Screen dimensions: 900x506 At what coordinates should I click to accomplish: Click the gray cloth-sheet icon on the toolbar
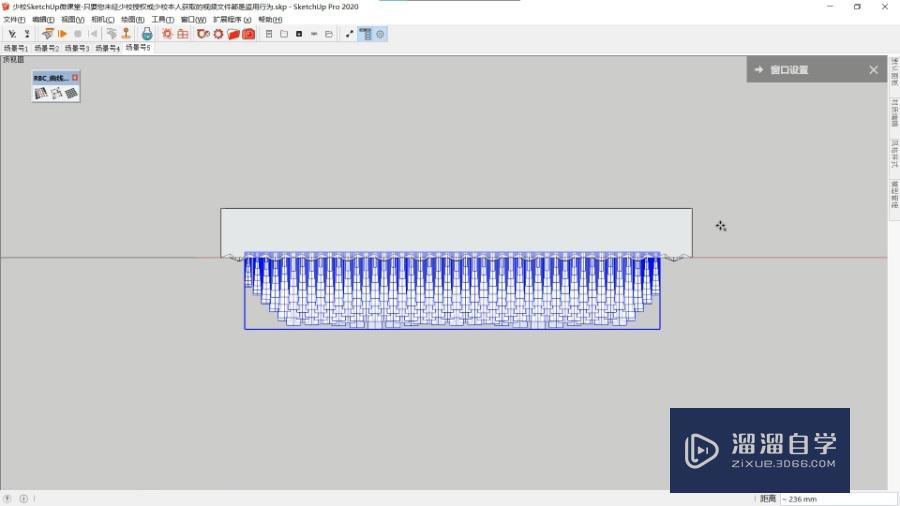[111, 34]
